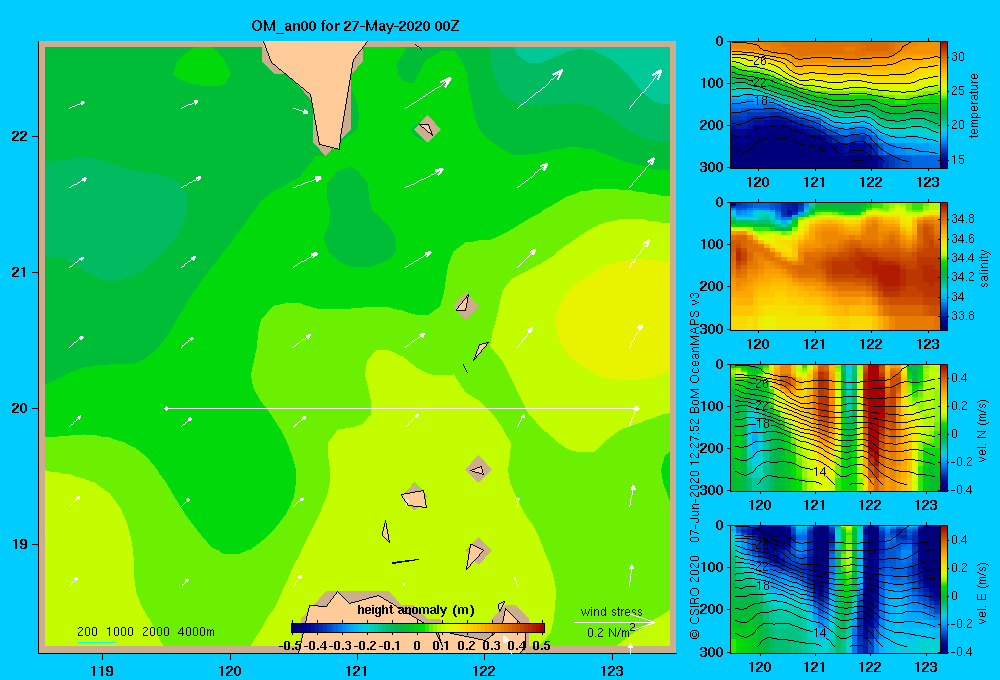Click the vel. E color scale bar
The height and width of the screenshot is (680, 1000).
pyautogui.click(x=944, y=589)
